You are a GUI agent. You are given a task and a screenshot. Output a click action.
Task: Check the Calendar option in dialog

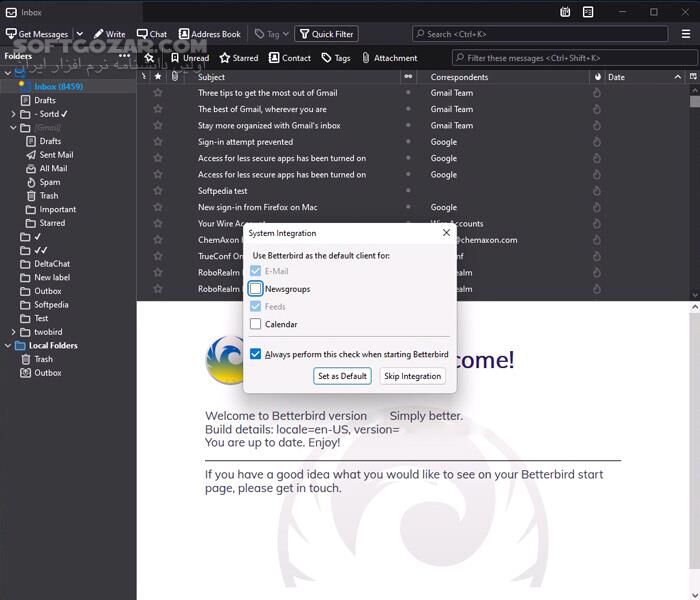coord(256,324)
